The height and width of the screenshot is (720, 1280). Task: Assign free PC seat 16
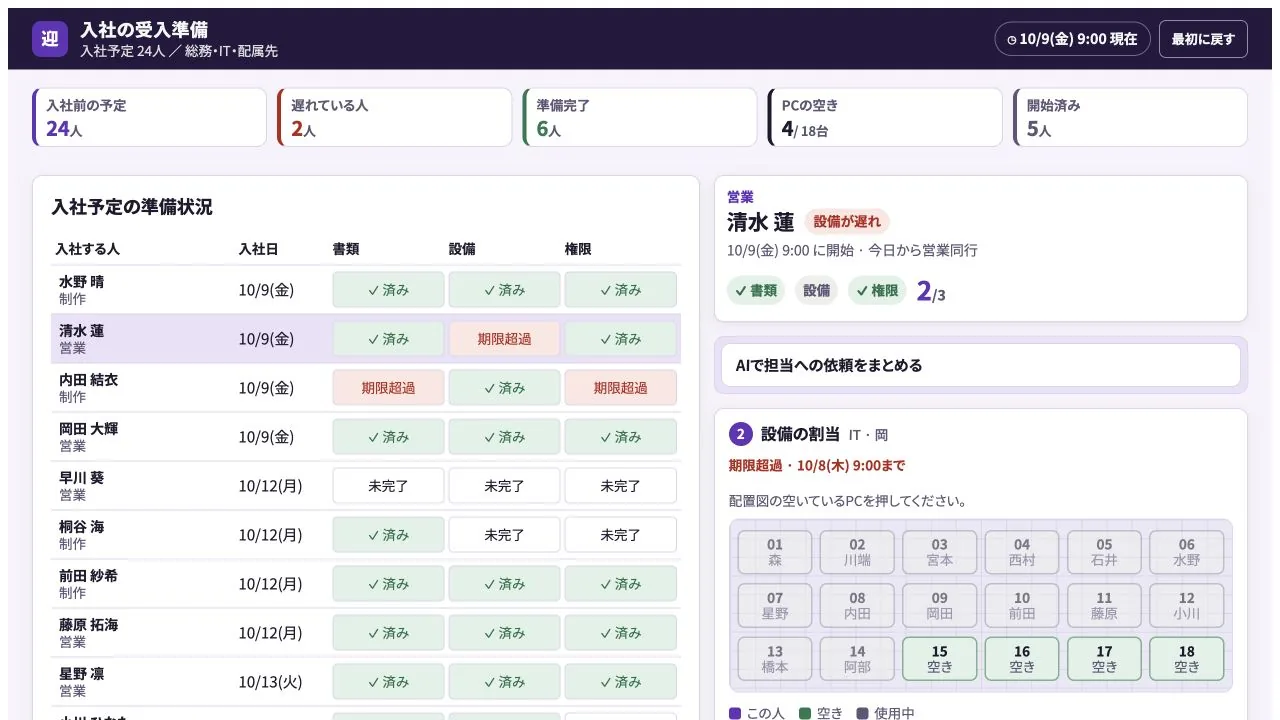1022,659
